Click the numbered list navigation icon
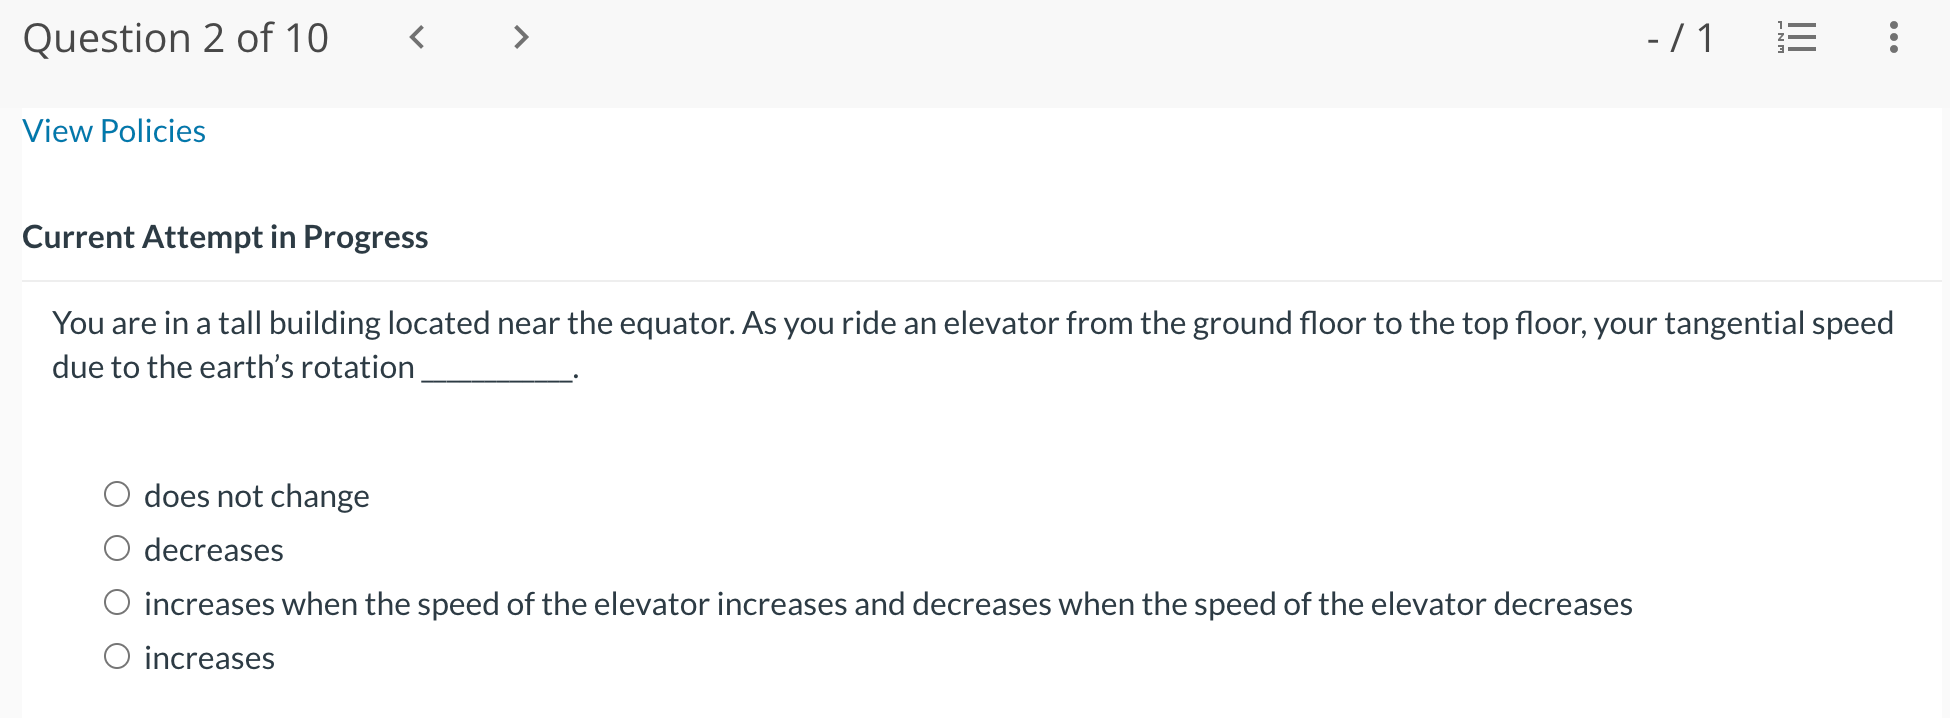Viewport: 1950px width, 718px height. tap(1797, 38)
